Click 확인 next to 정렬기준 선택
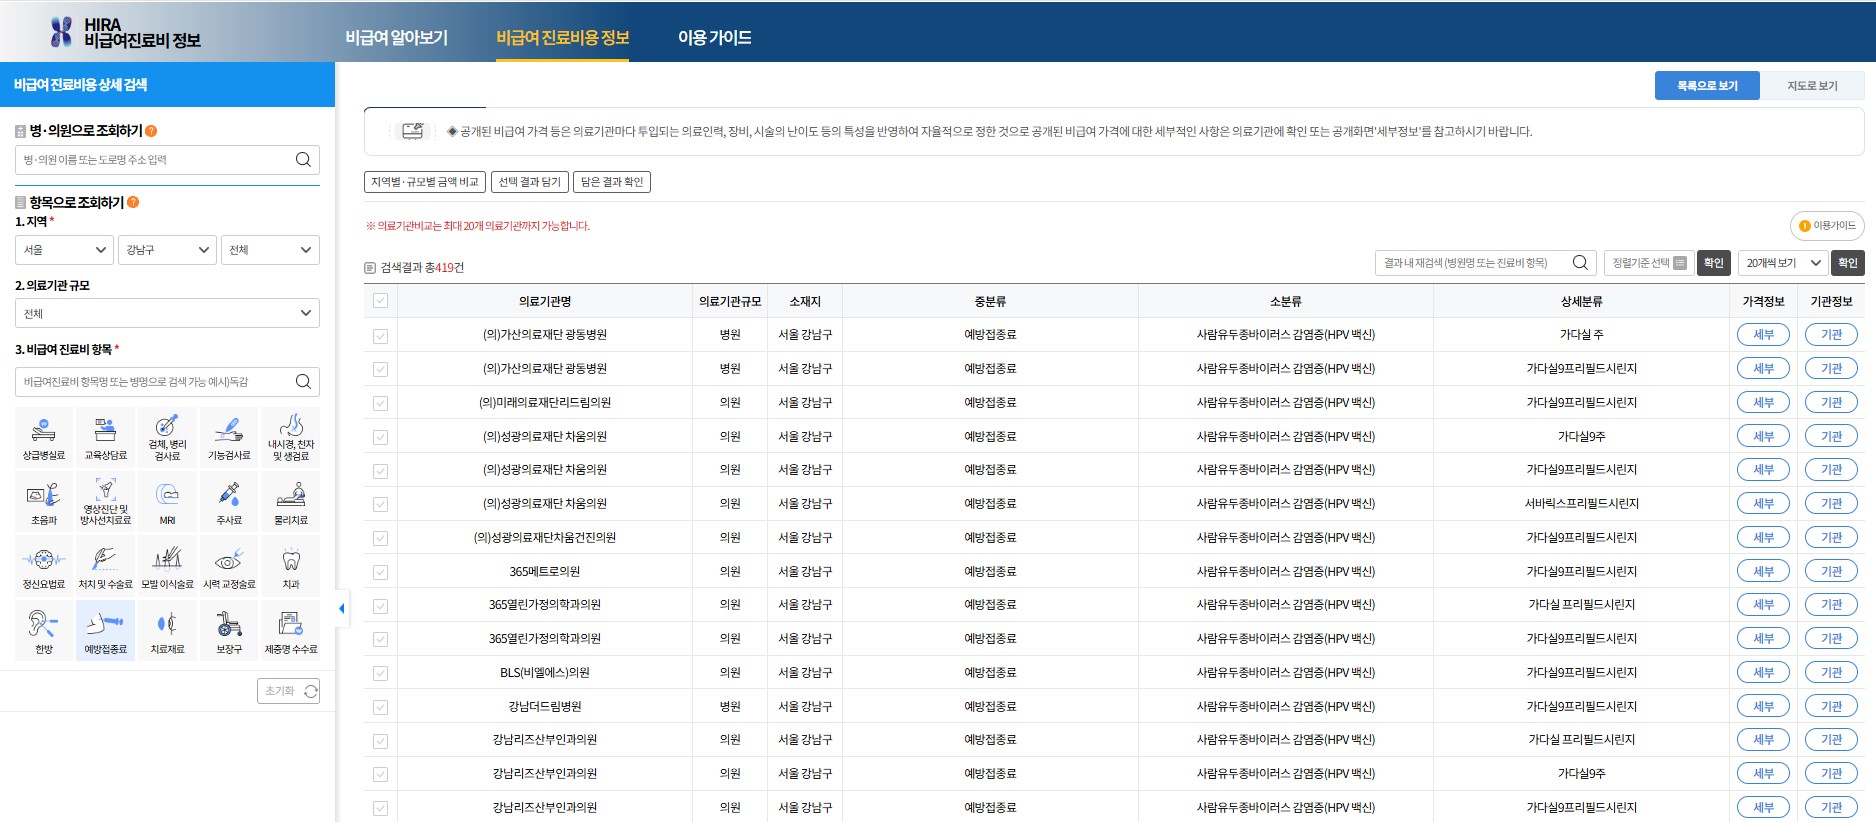The width and height of the screenshot is (1876, 822). click(1714, 263)
